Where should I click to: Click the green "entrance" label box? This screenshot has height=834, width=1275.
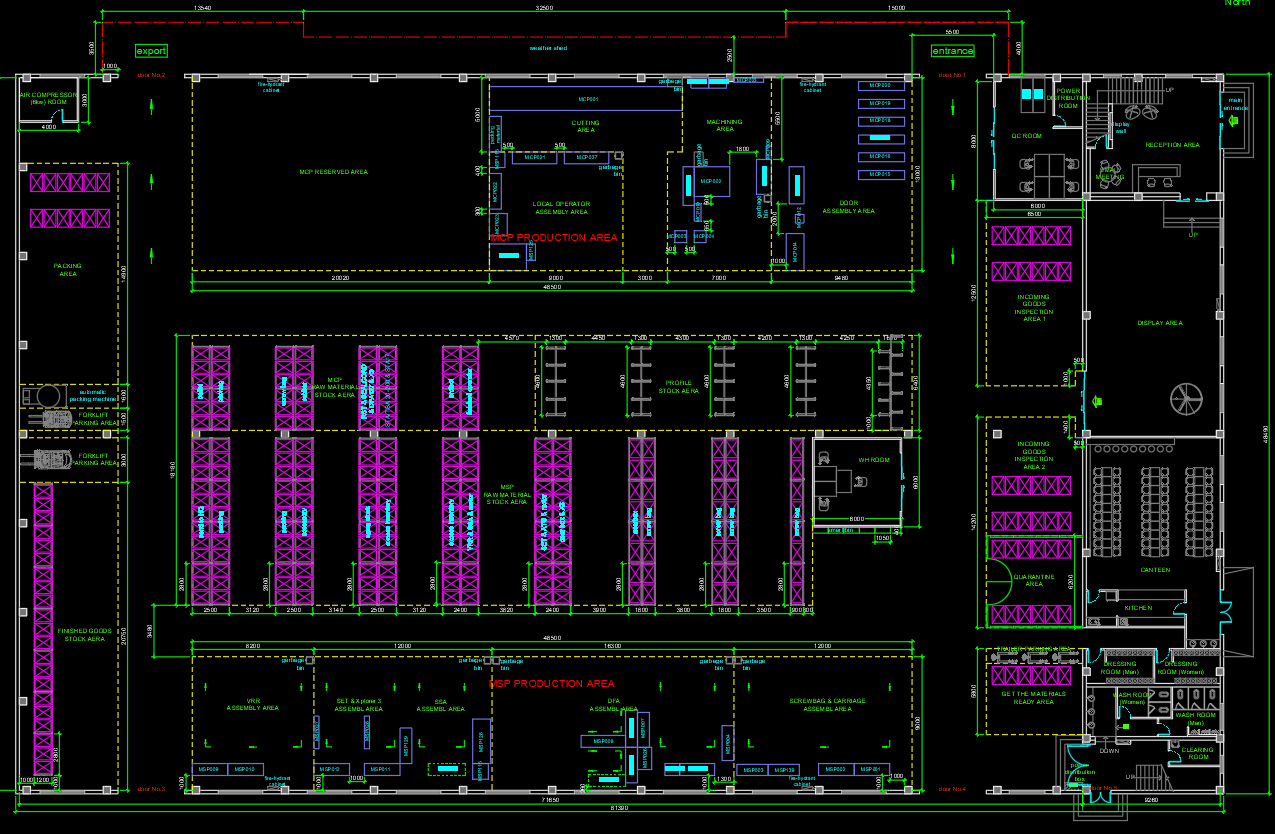[952, 51]
